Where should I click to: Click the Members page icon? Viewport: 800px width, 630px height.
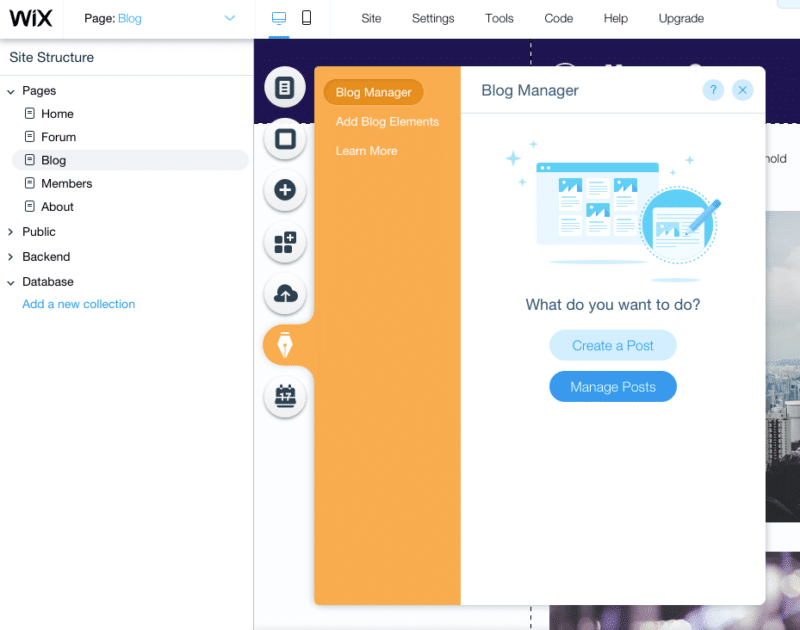[30, 183]
